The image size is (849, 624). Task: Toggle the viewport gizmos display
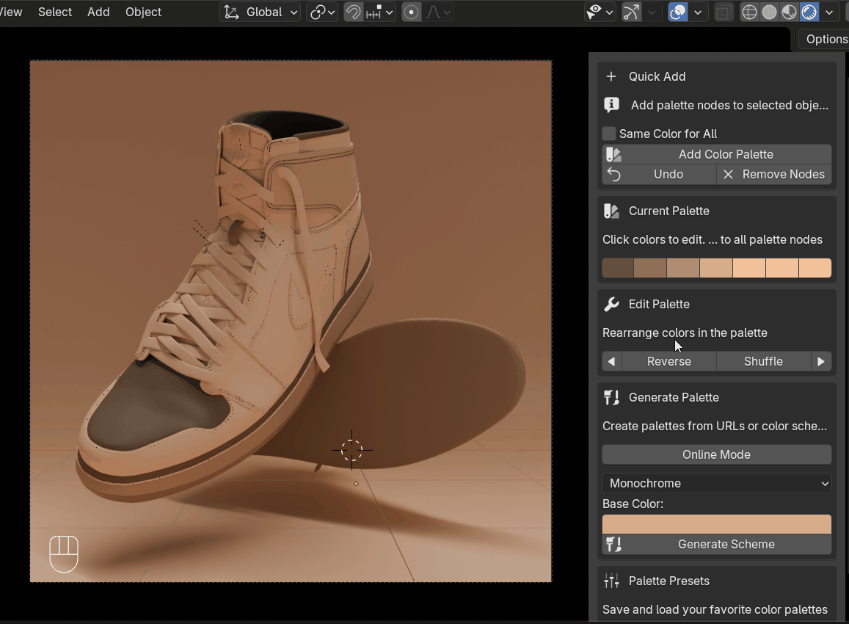click(628, 12)
